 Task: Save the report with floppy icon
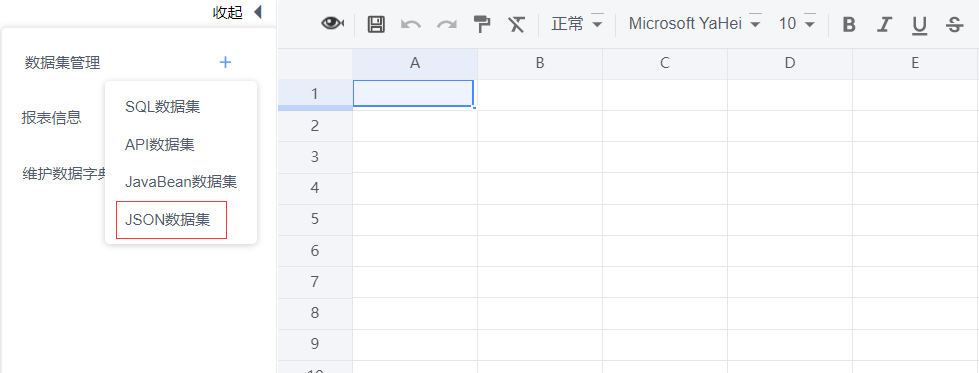[376, 24]
